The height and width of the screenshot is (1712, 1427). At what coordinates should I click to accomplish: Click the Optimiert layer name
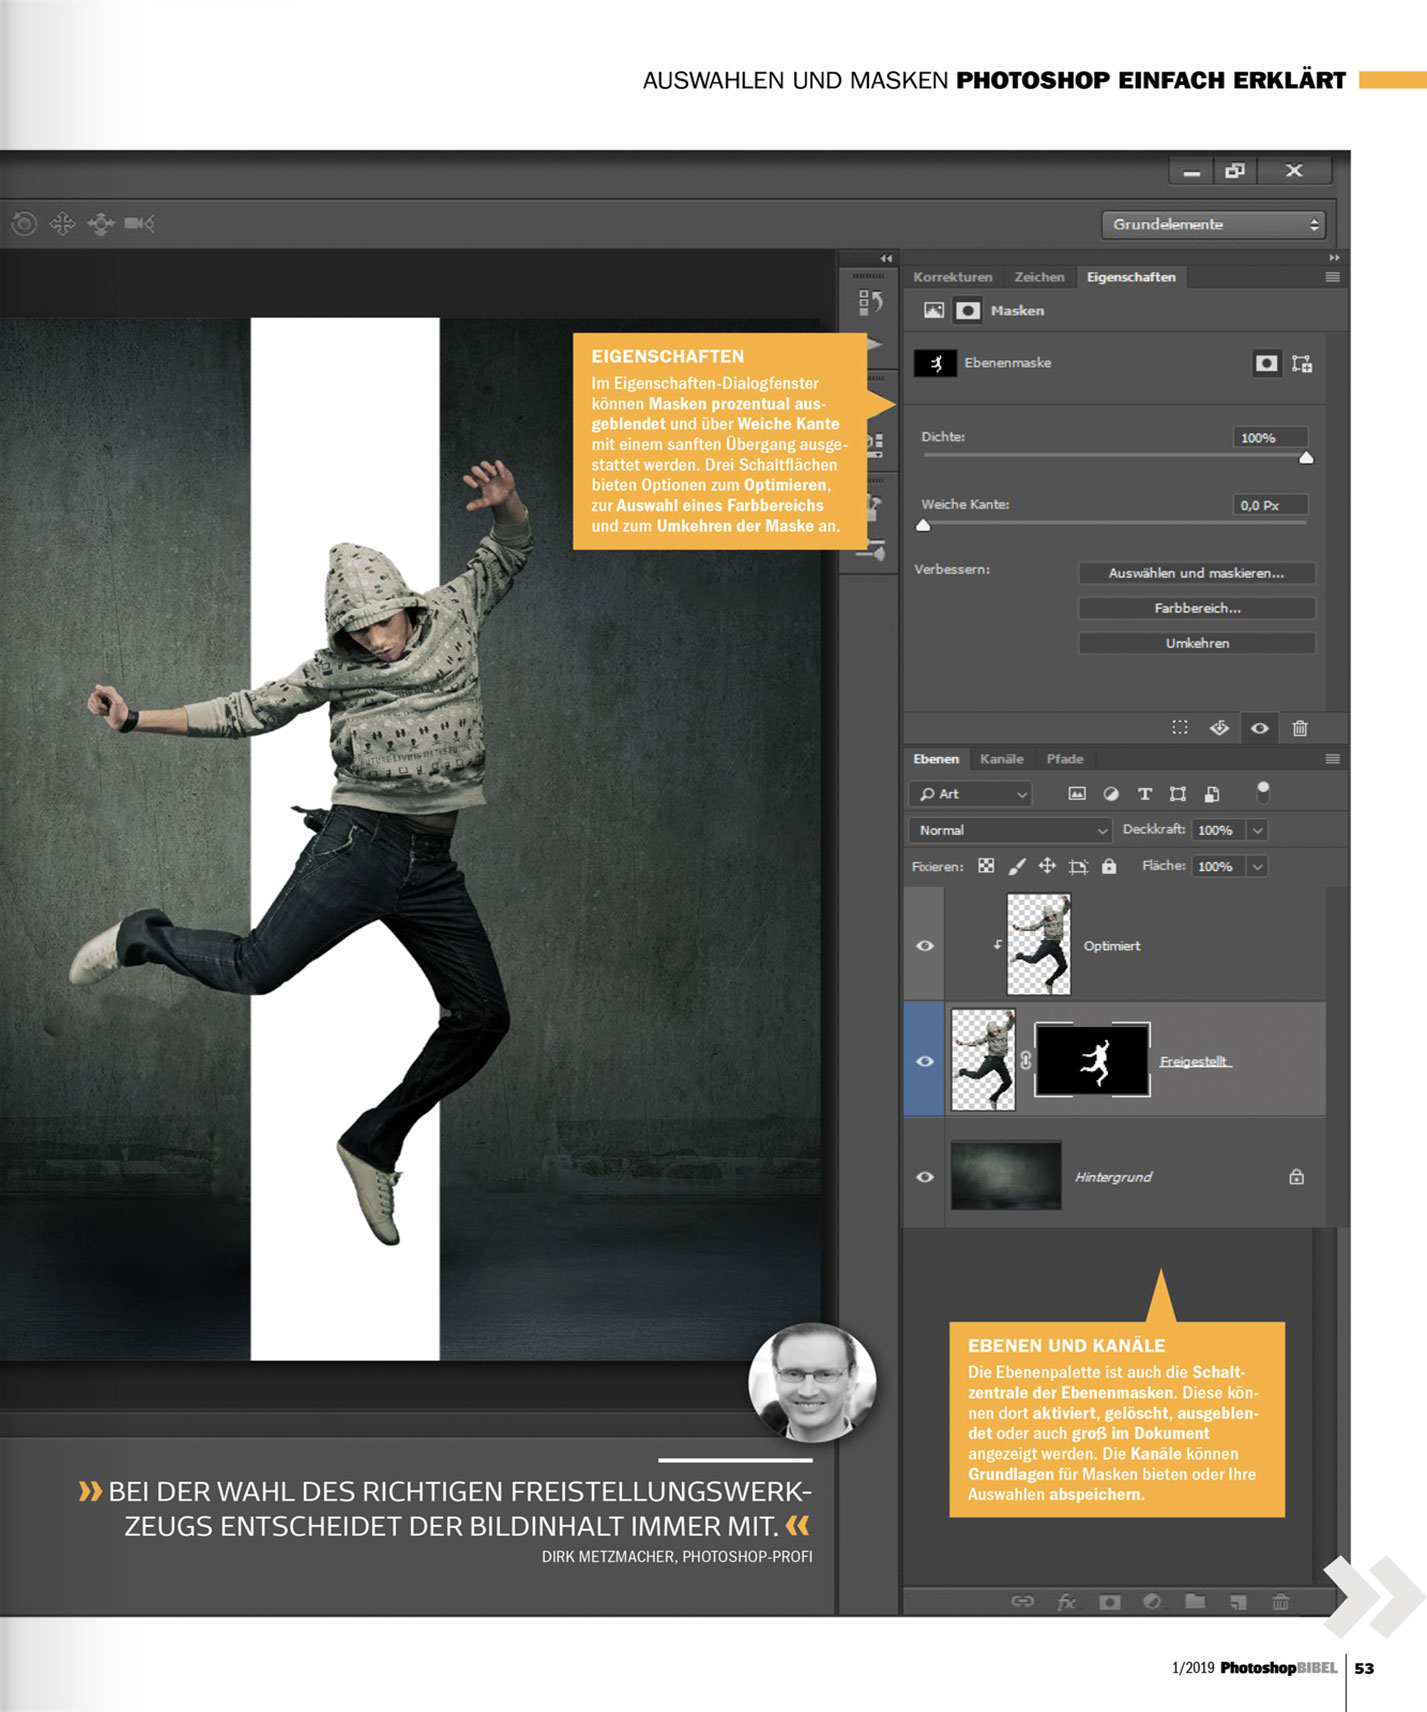[x=1112, y=946]
